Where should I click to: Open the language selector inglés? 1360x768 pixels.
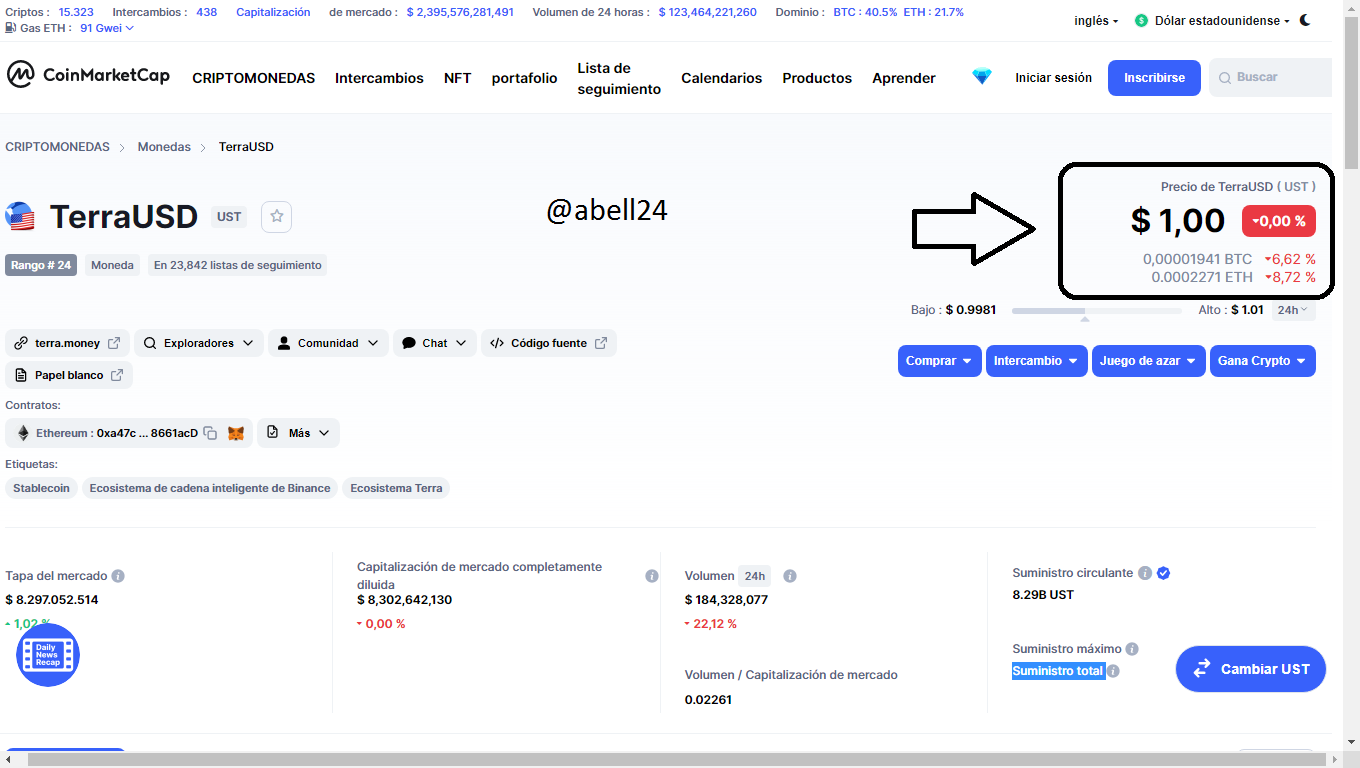point(1096,20)
